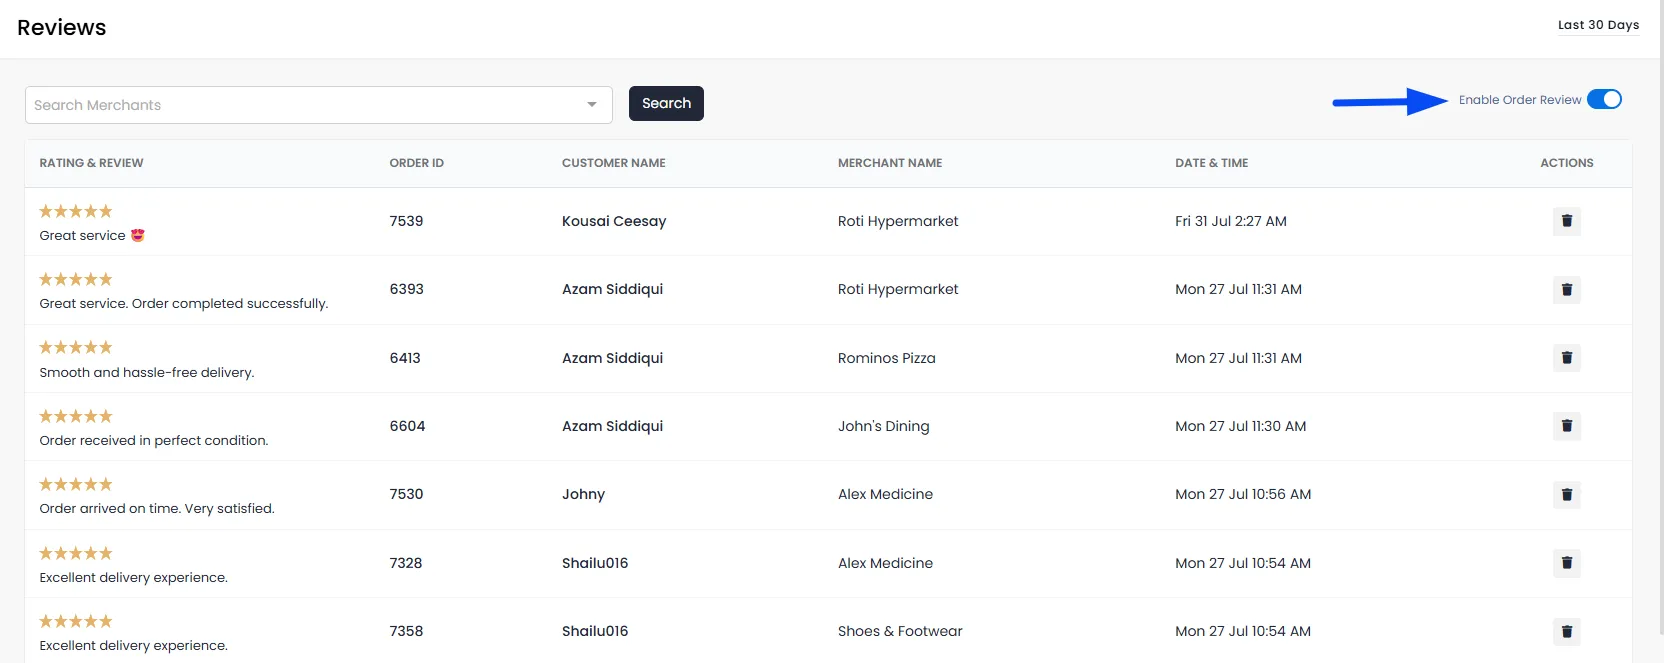Focus the Search Merchants input field
The height and width of the screenshot is (663, 1664).
pyautogui.click(x=318, y=105)
